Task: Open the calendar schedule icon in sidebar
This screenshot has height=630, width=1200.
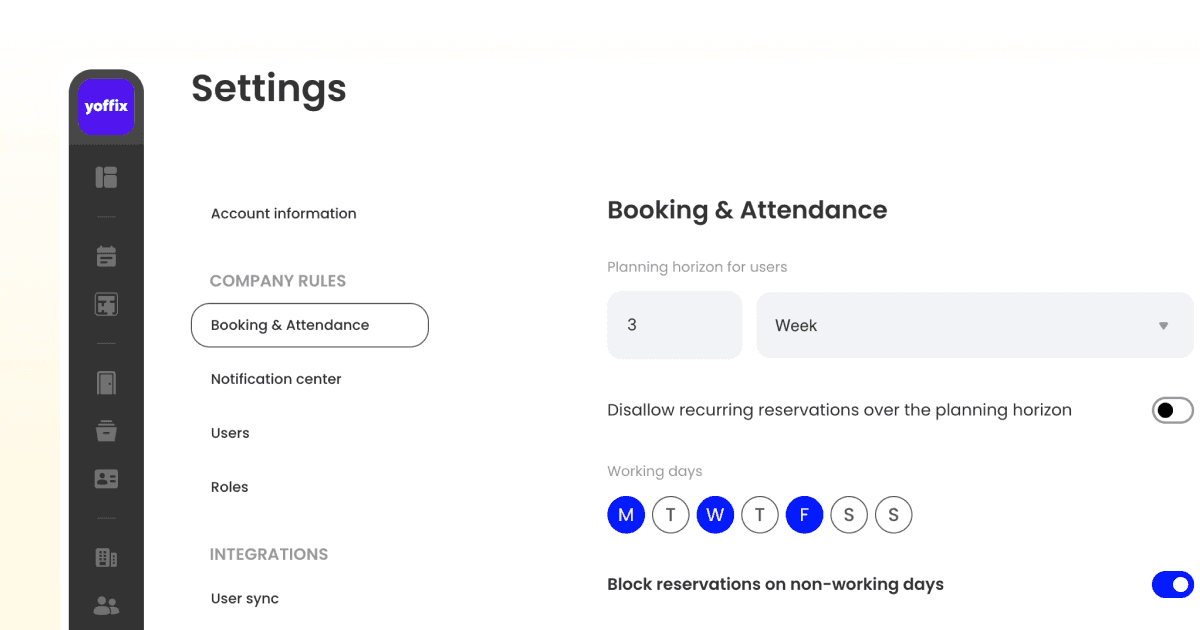Action: (x=105, y=255)
